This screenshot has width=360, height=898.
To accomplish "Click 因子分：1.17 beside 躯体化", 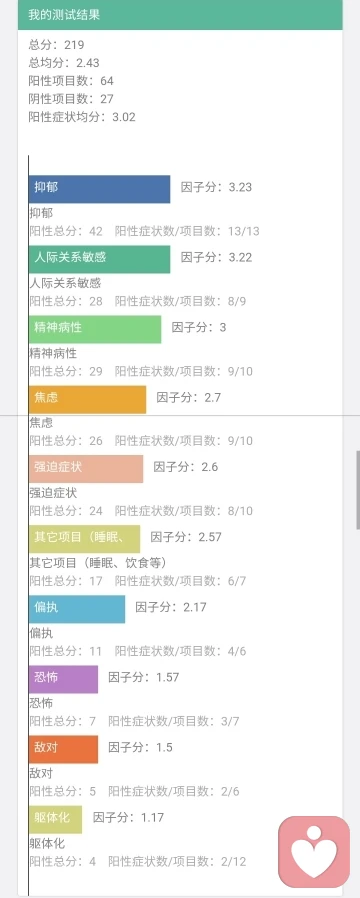I will coord(128,817).
